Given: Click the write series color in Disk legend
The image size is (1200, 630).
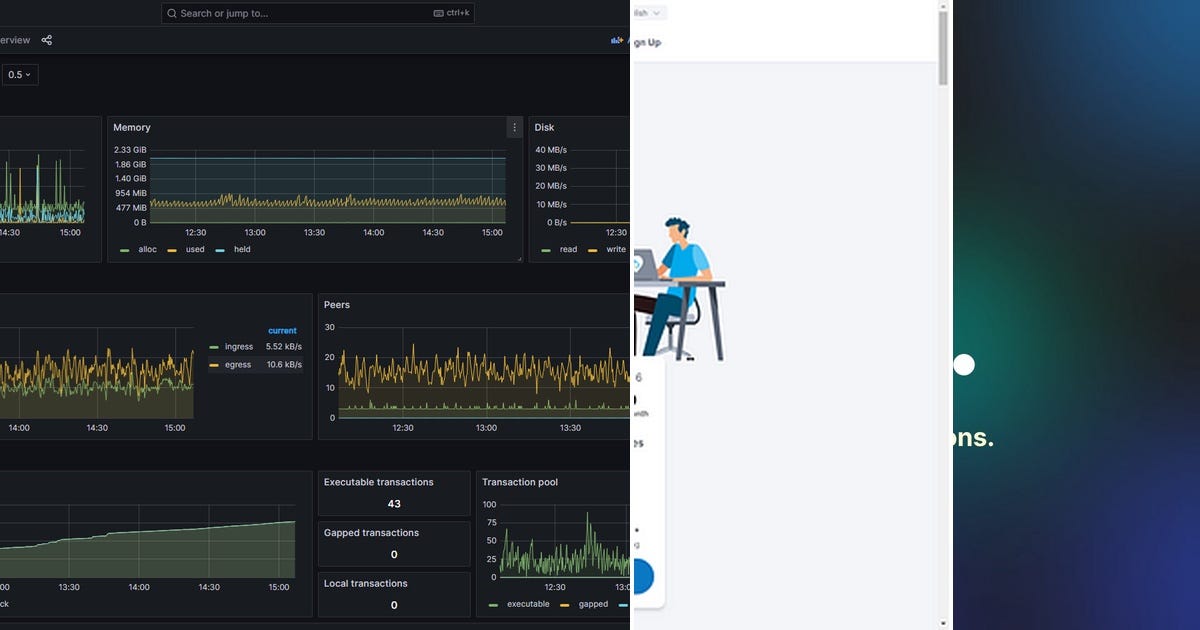Looking at the screenshot, I should click(x=592, y=250).
